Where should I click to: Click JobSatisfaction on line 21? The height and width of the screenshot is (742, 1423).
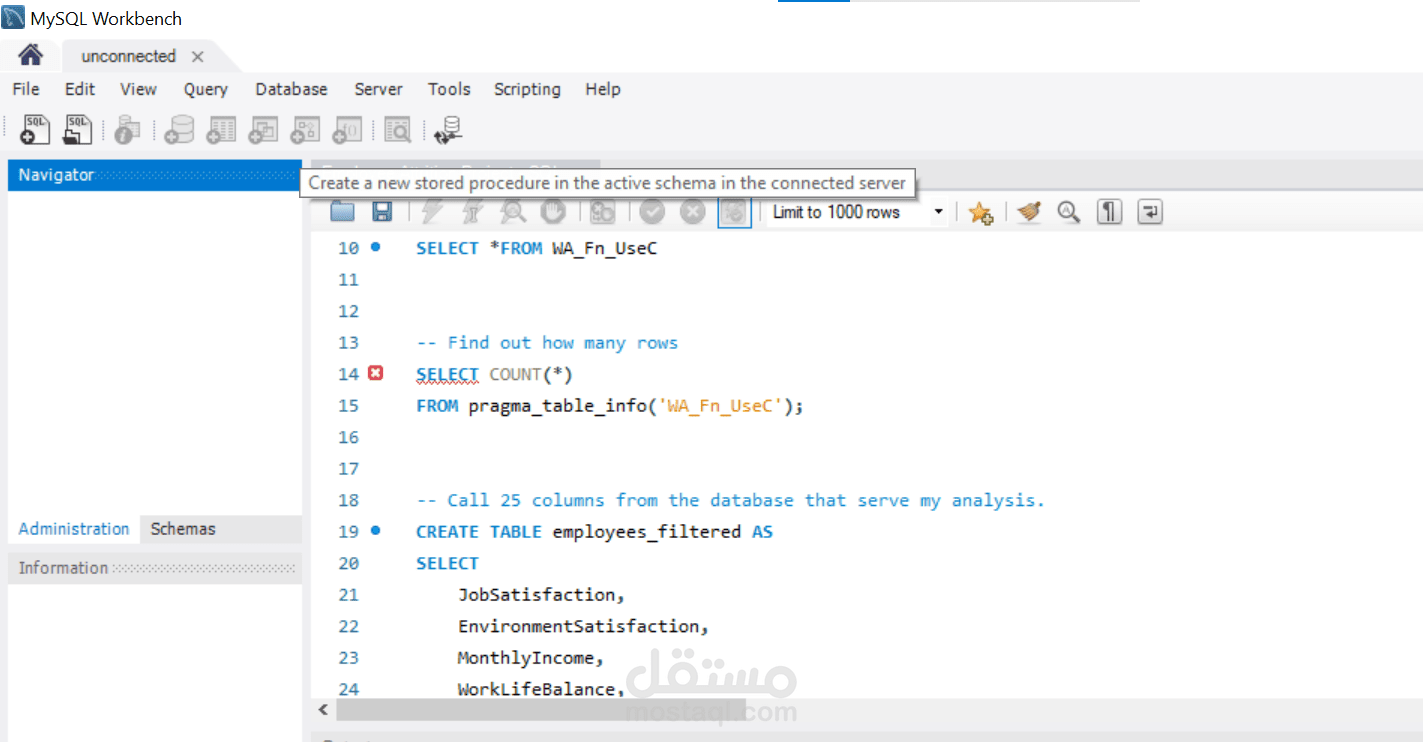(x=541, y=595)
